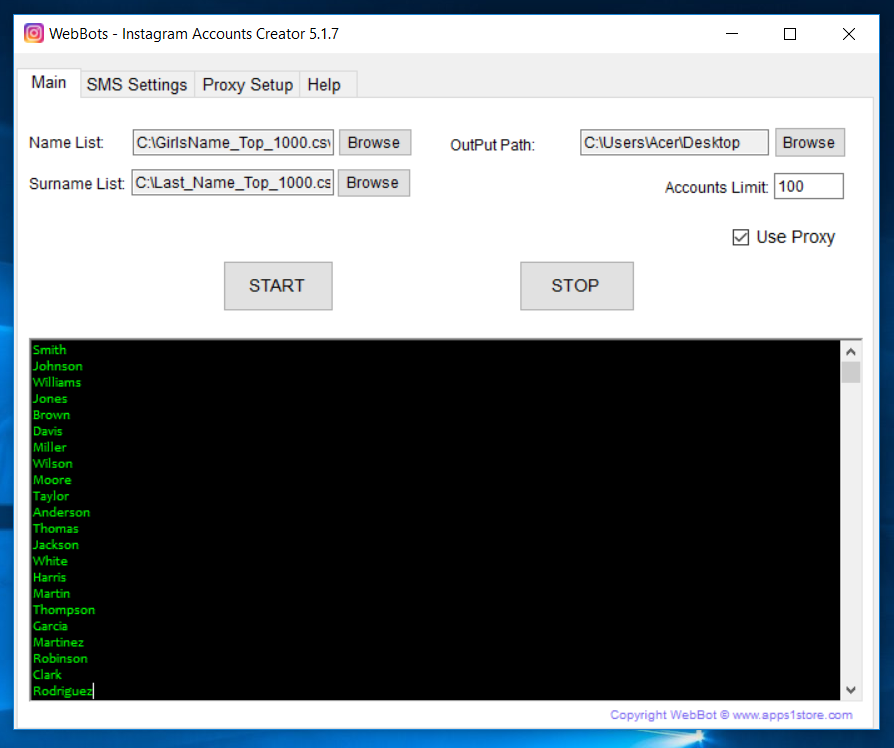Click 'Martinez' in the log output
Image resolution: width=894 pixels, height=748 pixels.
[58, 643]
